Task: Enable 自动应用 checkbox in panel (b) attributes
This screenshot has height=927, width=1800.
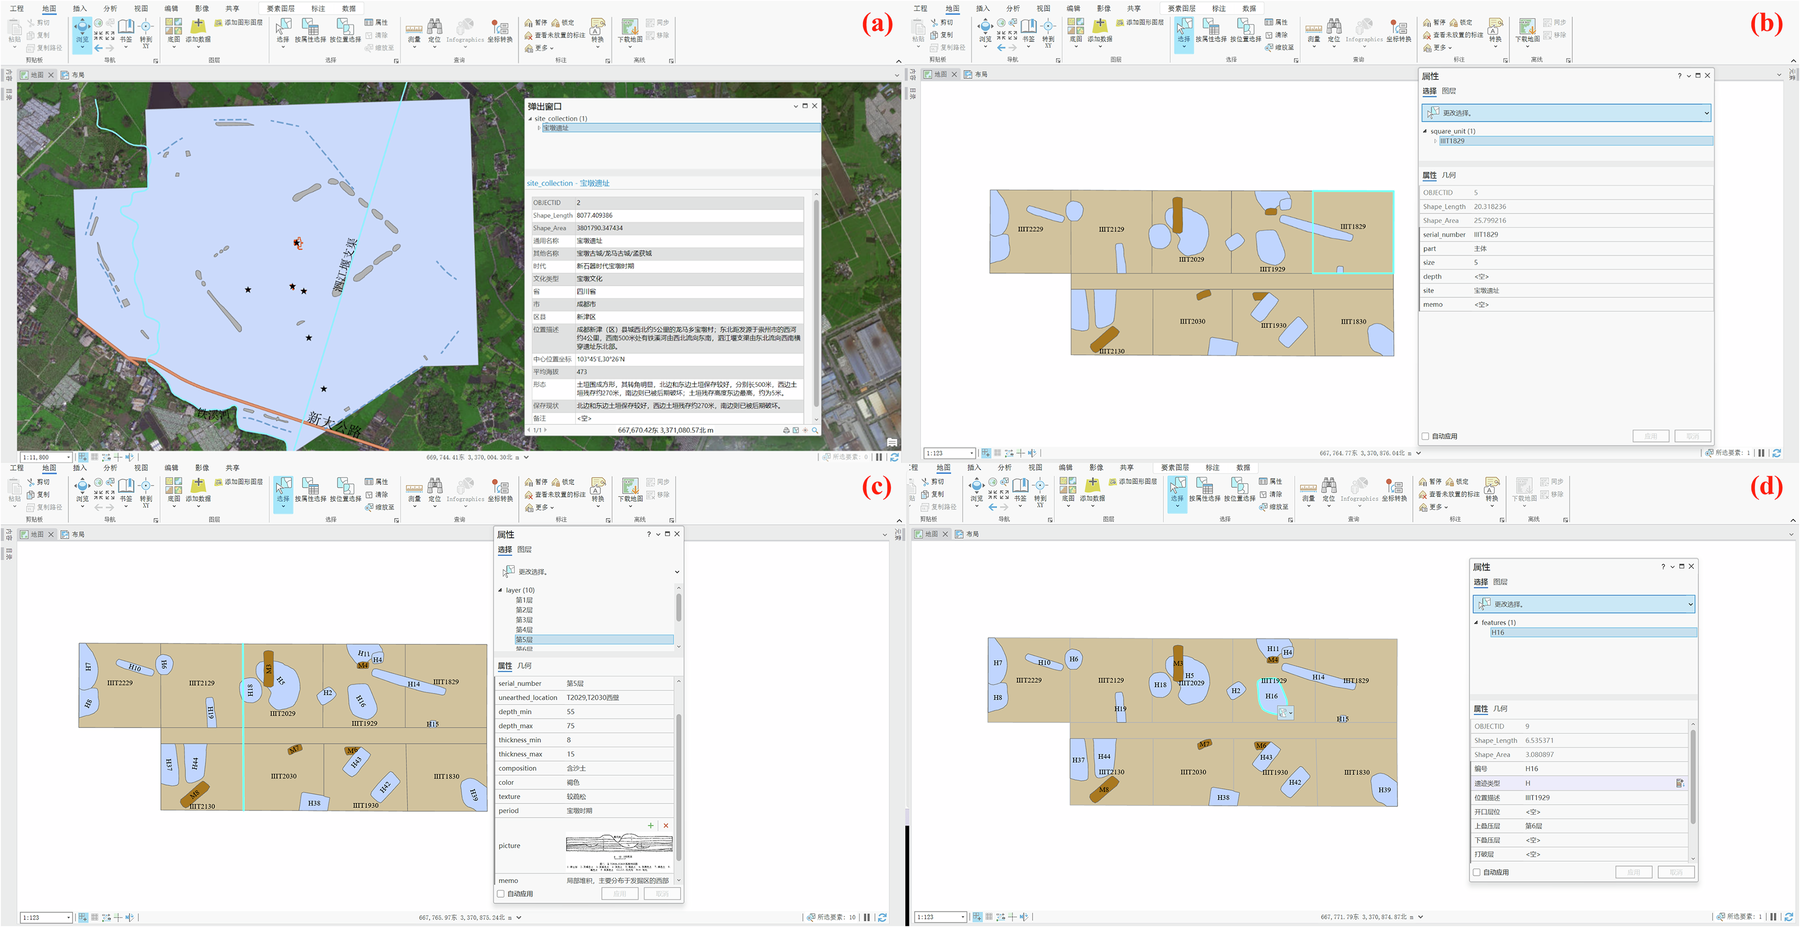Action: click(x=1425, y=436)
